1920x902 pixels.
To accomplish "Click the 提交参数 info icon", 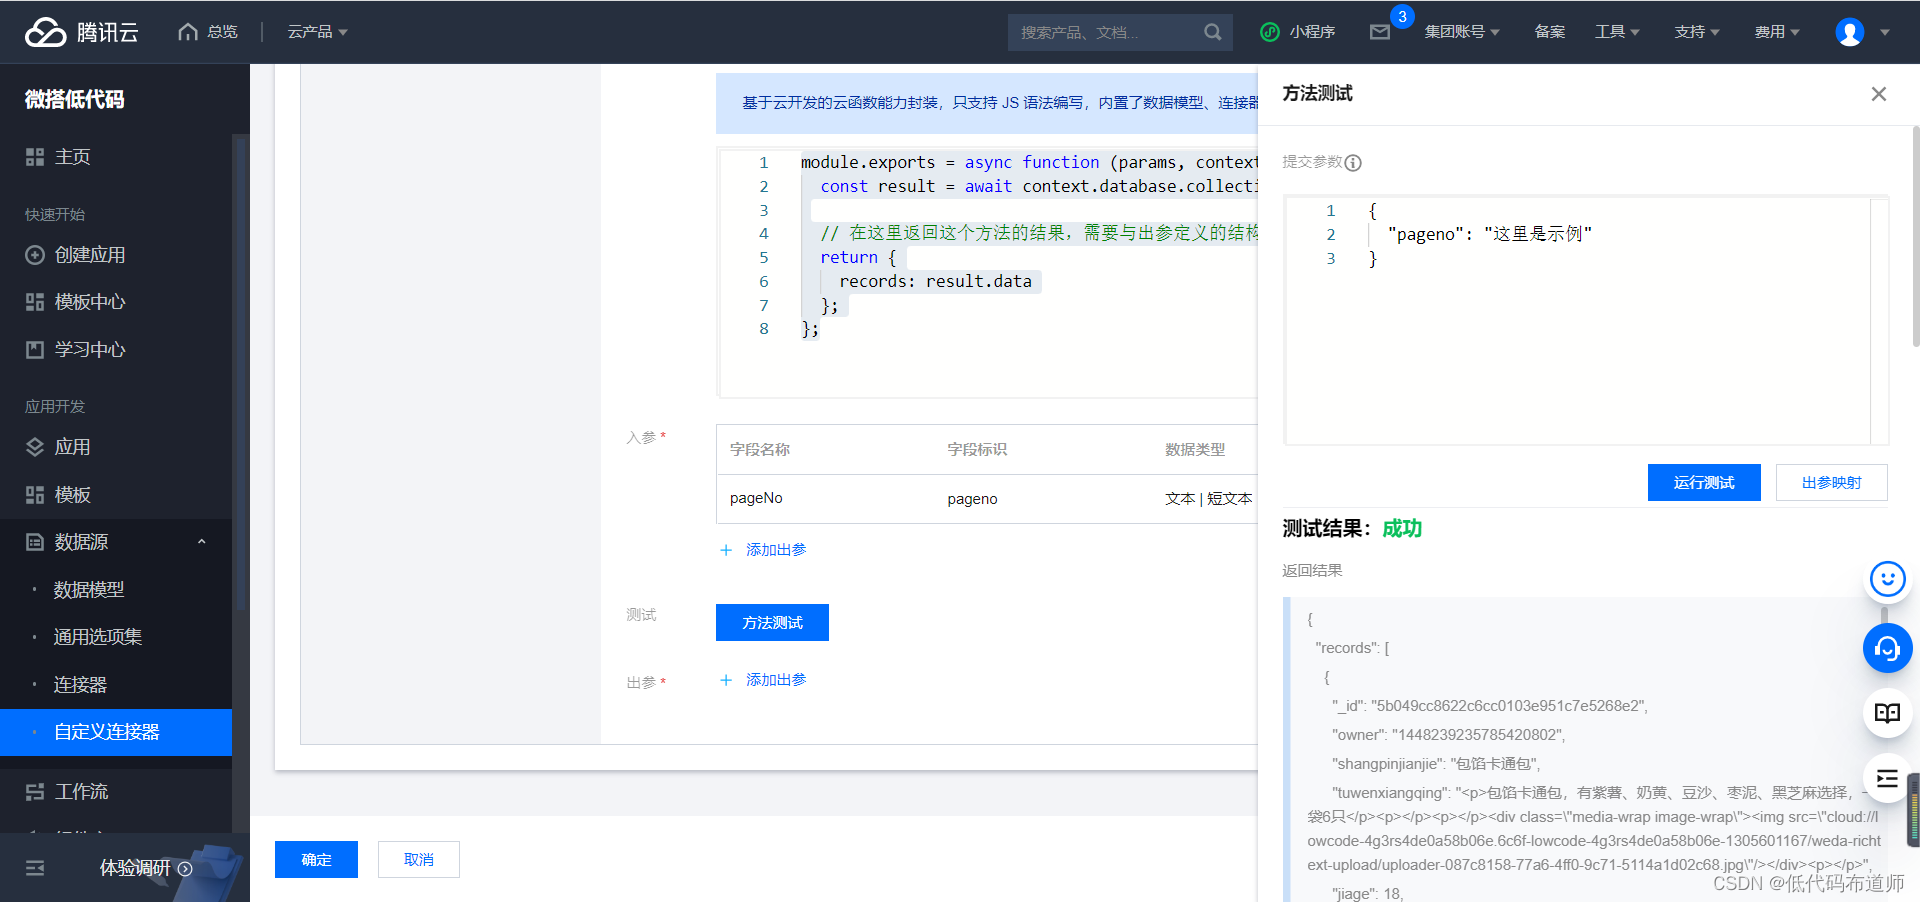I will point(1353,163).
